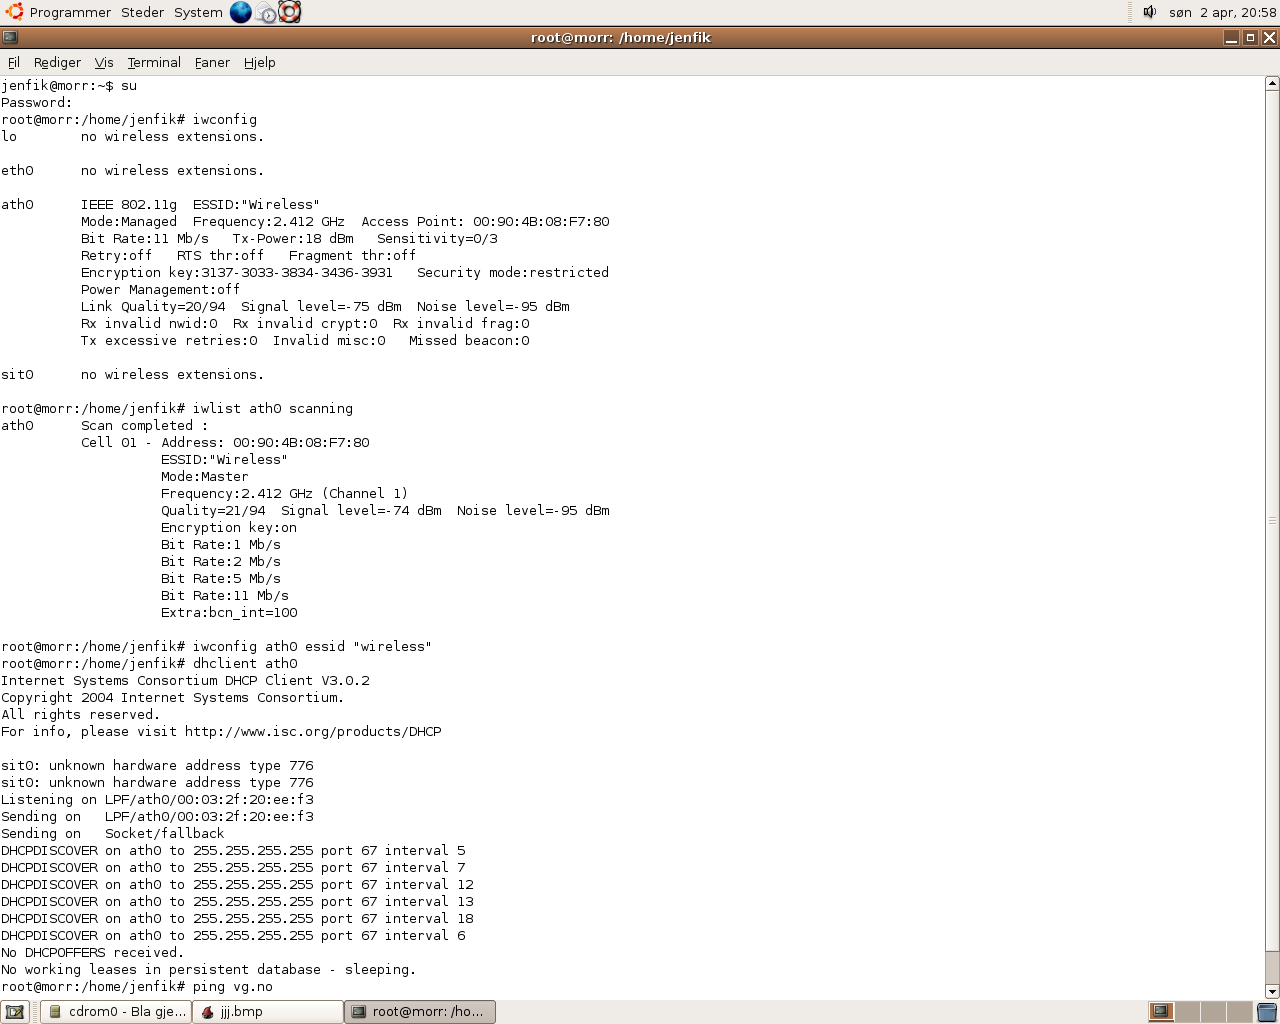The image size is (1280, 1024).
Task: Launch the Firefox web browser icon
Action: (x=241, y=12)
